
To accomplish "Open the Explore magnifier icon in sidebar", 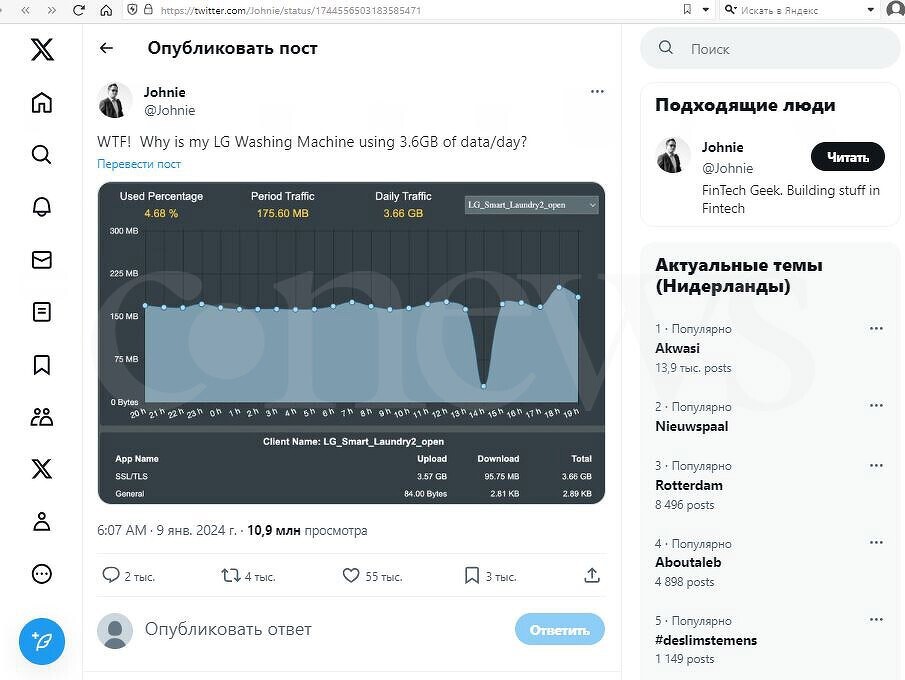I will 41,154.
